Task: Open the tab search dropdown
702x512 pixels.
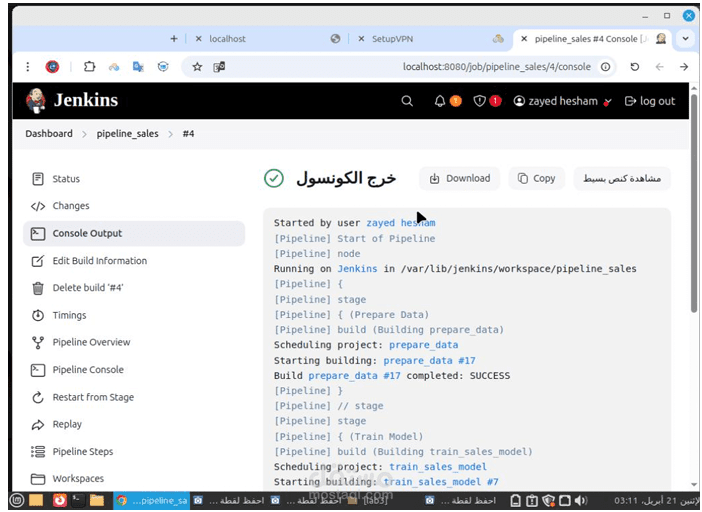Action: (685, 39)
